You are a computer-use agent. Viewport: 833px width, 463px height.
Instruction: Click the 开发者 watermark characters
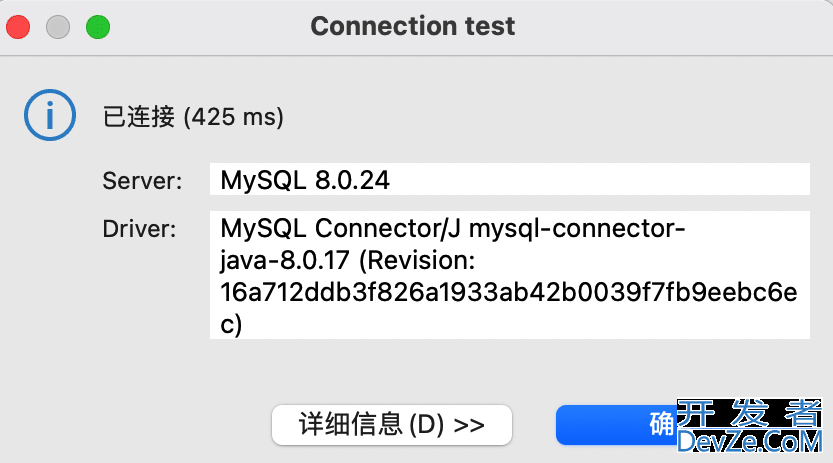(750, 414)
